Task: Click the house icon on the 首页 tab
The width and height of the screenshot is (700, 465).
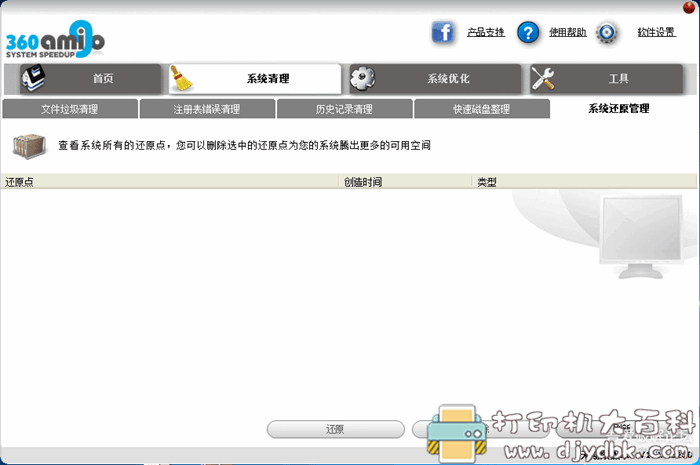Action: pyautogui.click(x=34, y=78)
